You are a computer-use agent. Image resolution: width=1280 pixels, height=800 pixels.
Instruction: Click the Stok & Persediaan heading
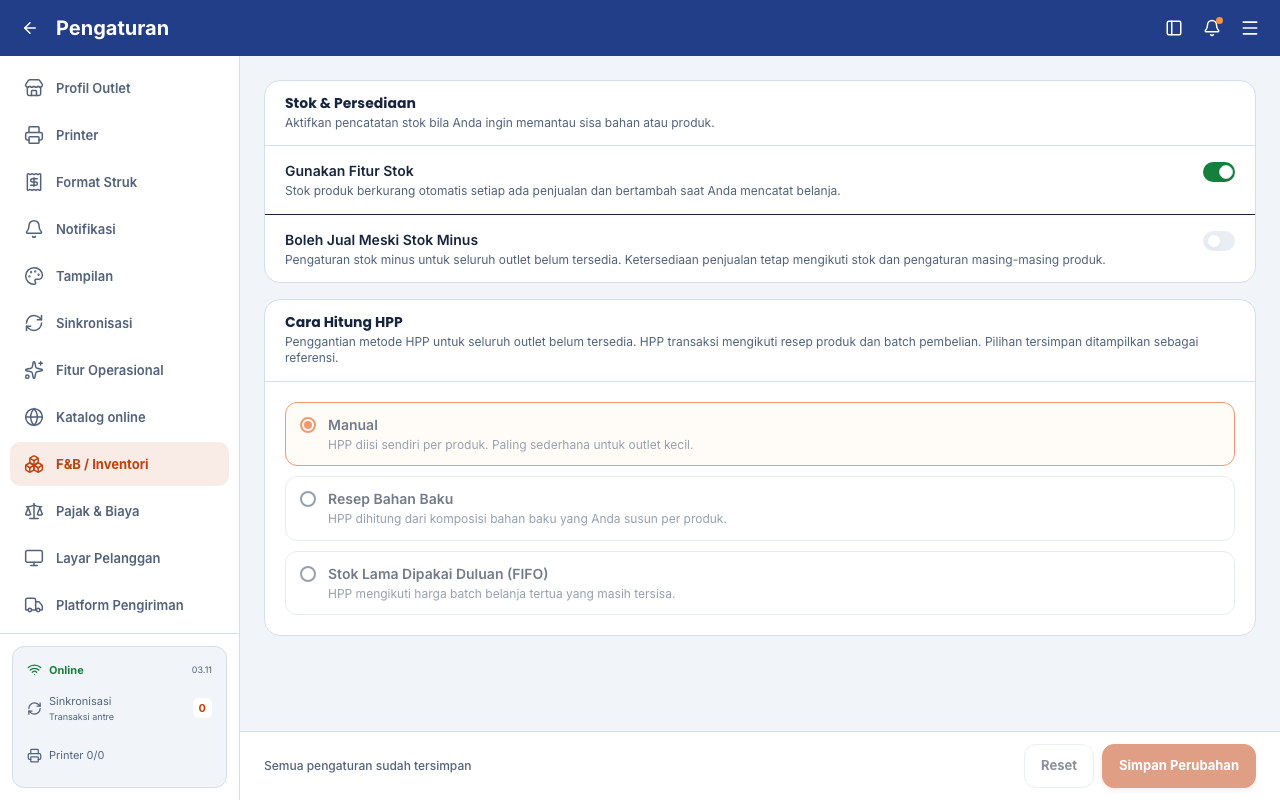click(350, 103)
